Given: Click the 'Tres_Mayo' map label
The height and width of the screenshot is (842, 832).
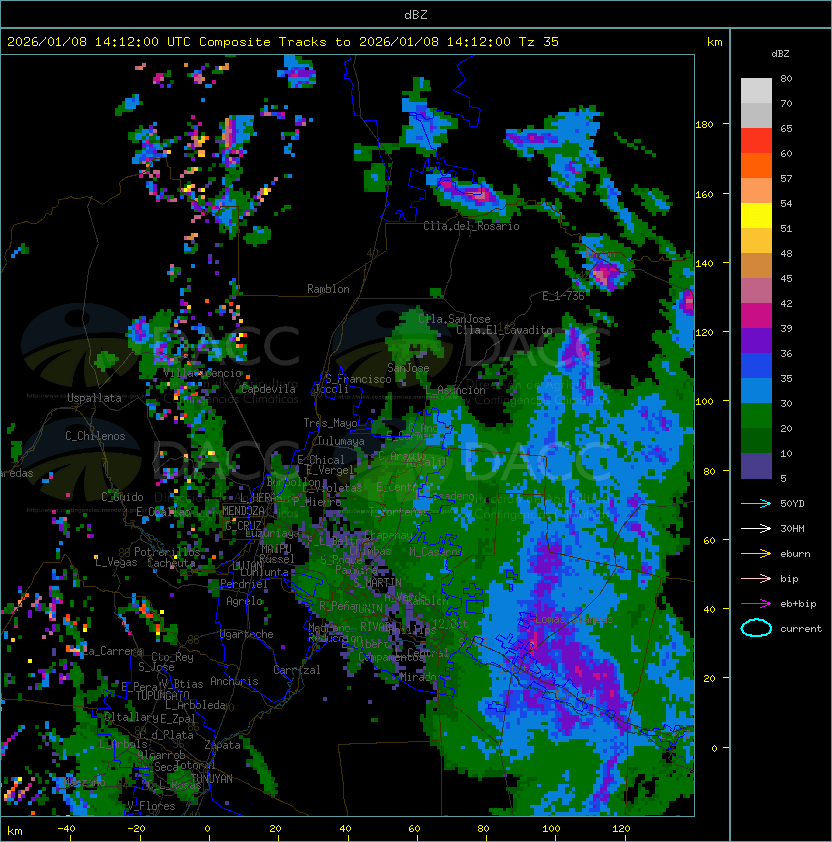Looking at the screenshot, I should (x=330, y=423).
